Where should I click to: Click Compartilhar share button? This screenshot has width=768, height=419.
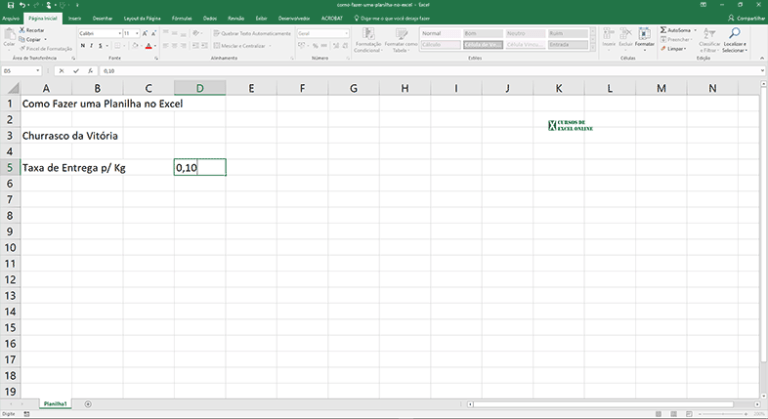point(747,18)
